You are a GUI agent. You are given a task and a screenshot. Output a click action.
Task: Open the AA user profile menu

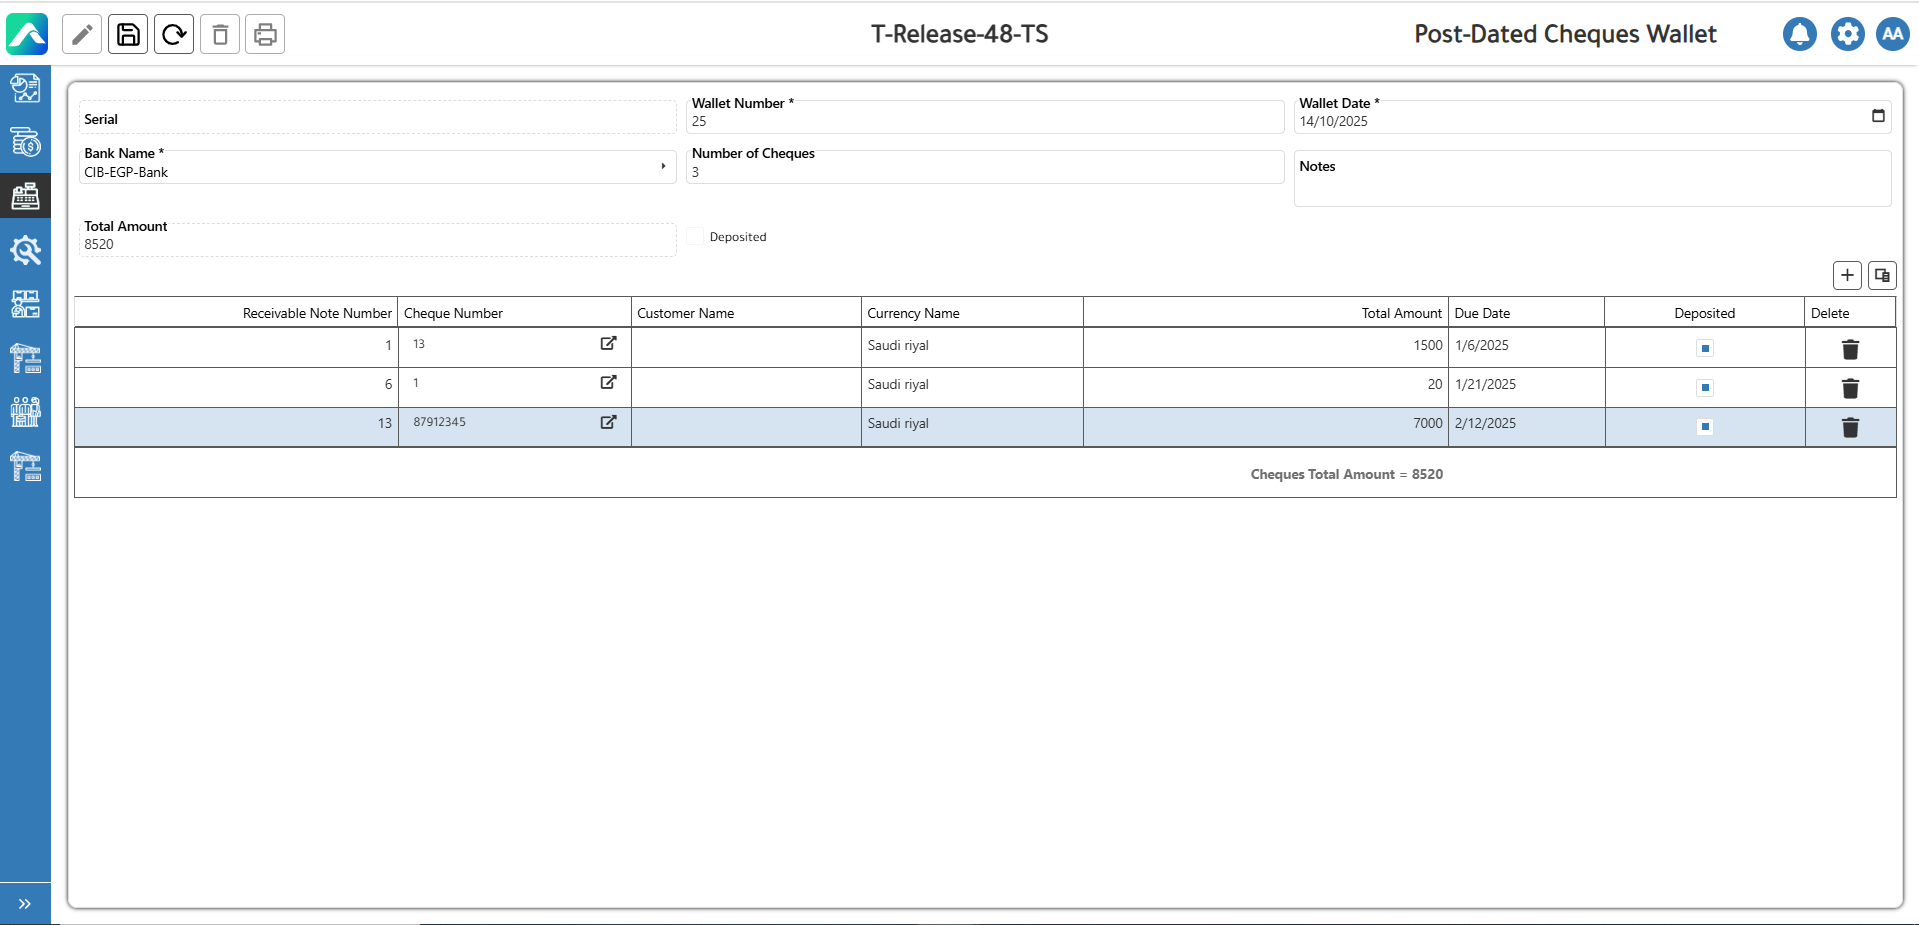point(1892,34)
